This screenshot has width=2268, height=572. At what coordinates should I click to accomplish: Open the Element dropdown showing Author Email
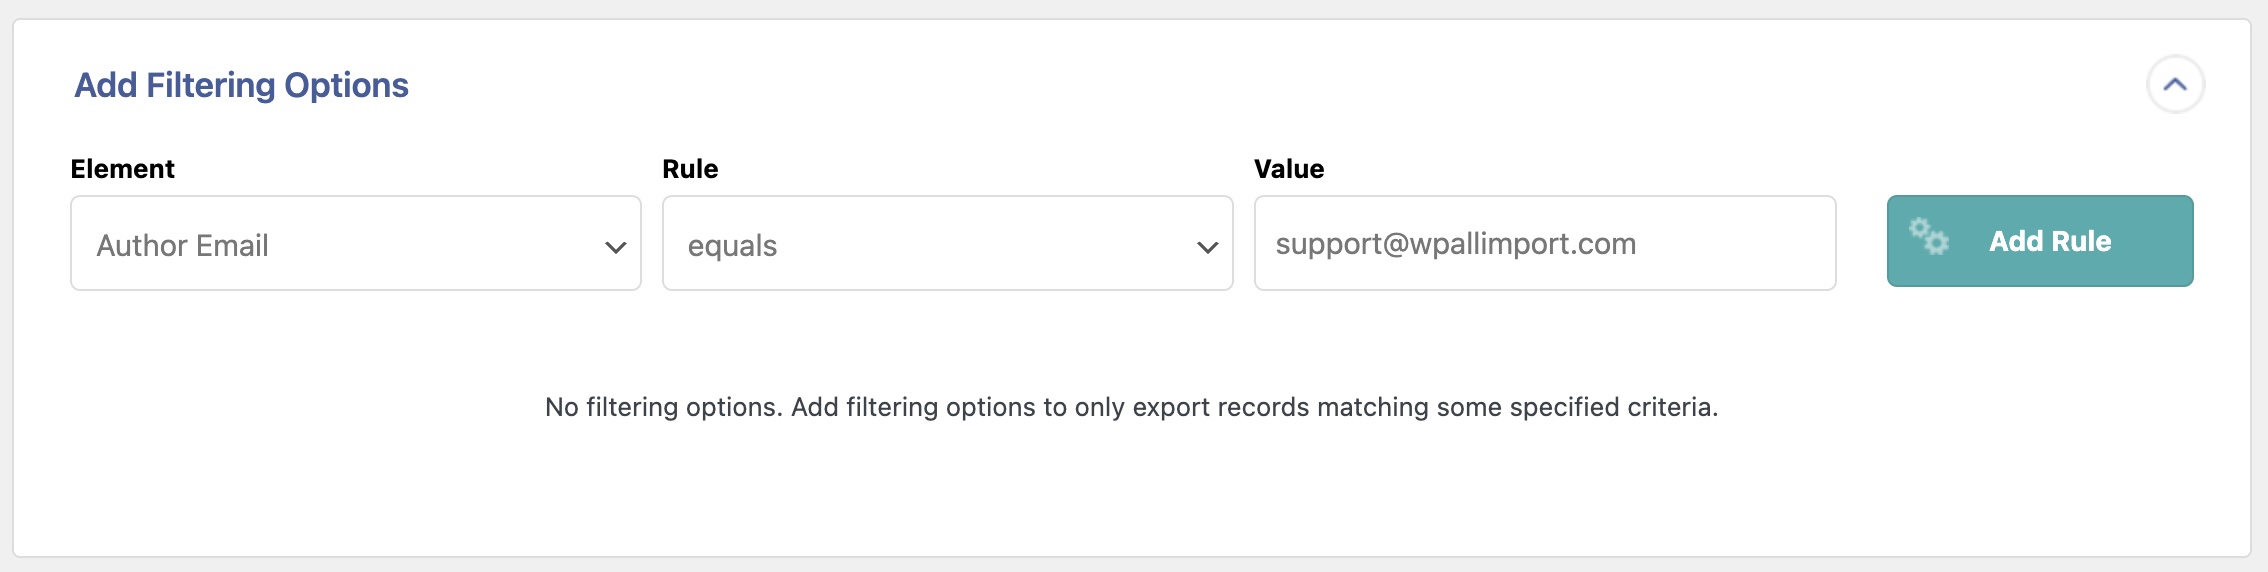pos(355,243)
